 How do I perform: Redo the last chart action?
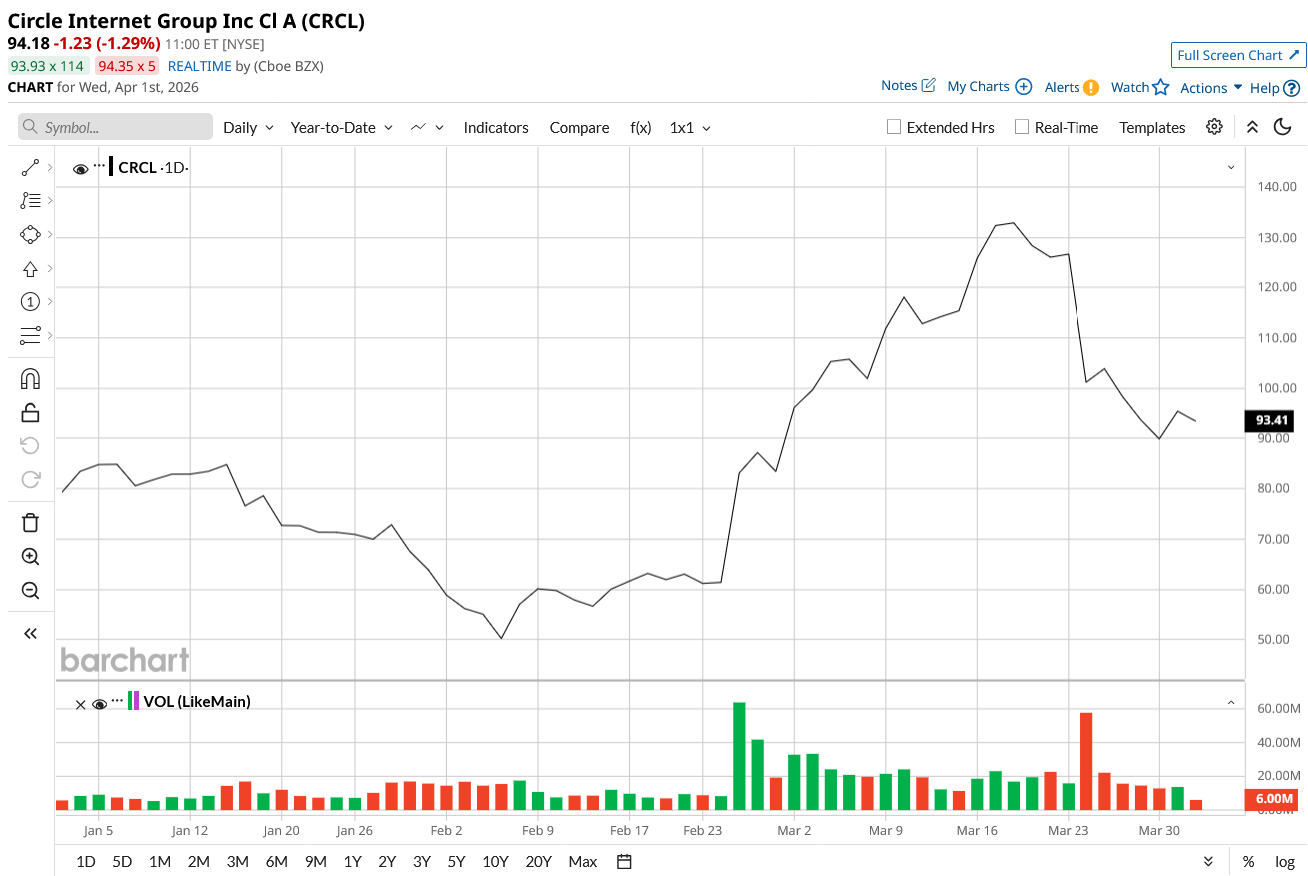click(x=30, y=479)
